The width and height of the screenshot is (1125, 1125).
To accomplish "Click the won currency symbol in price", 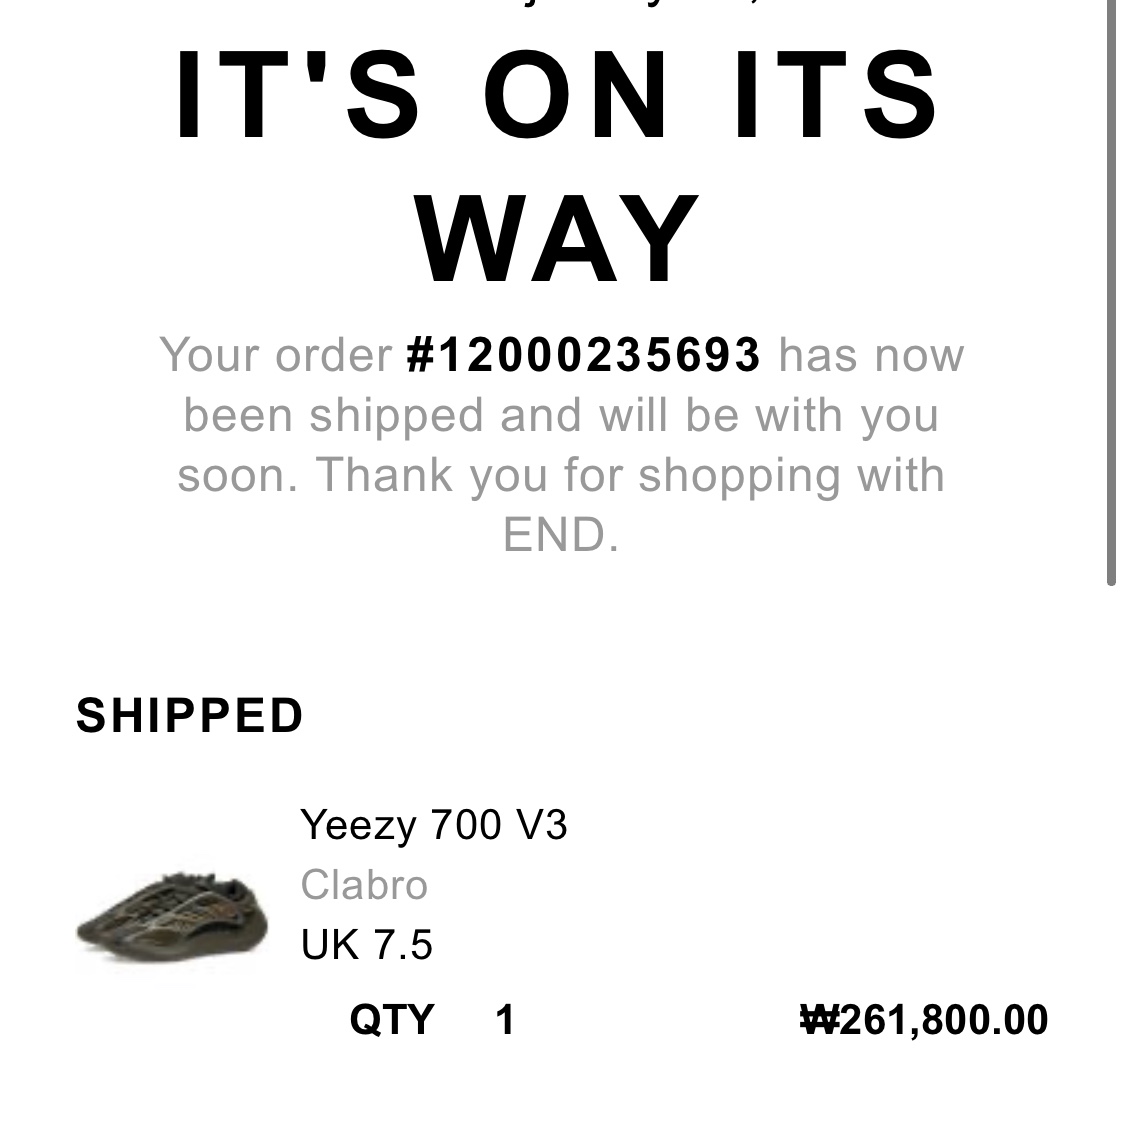I will coord(819,1020).
